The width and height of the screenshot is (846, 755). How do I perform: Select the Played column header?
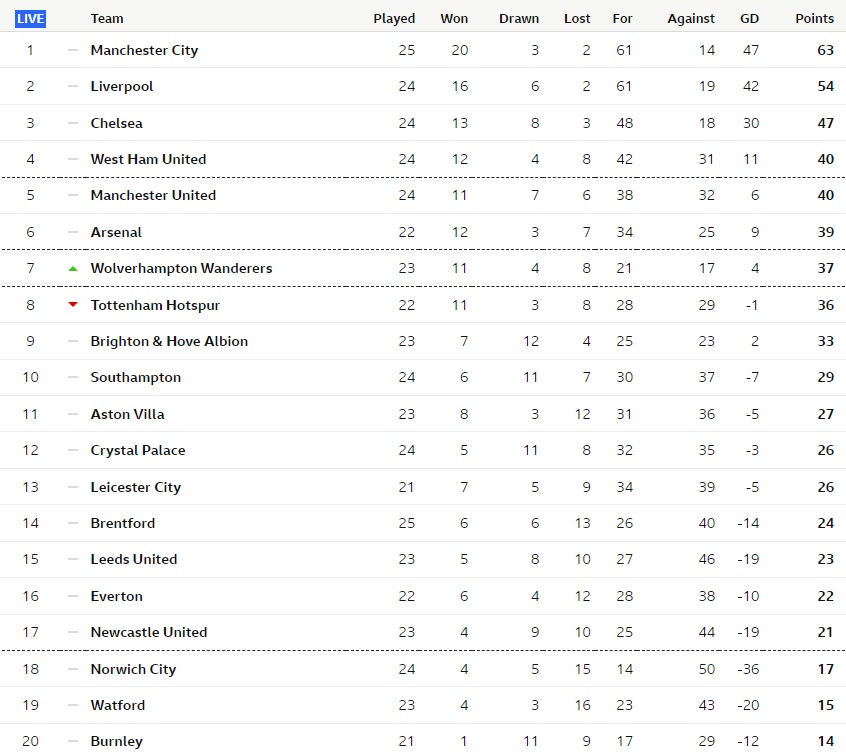coord(394,18)
